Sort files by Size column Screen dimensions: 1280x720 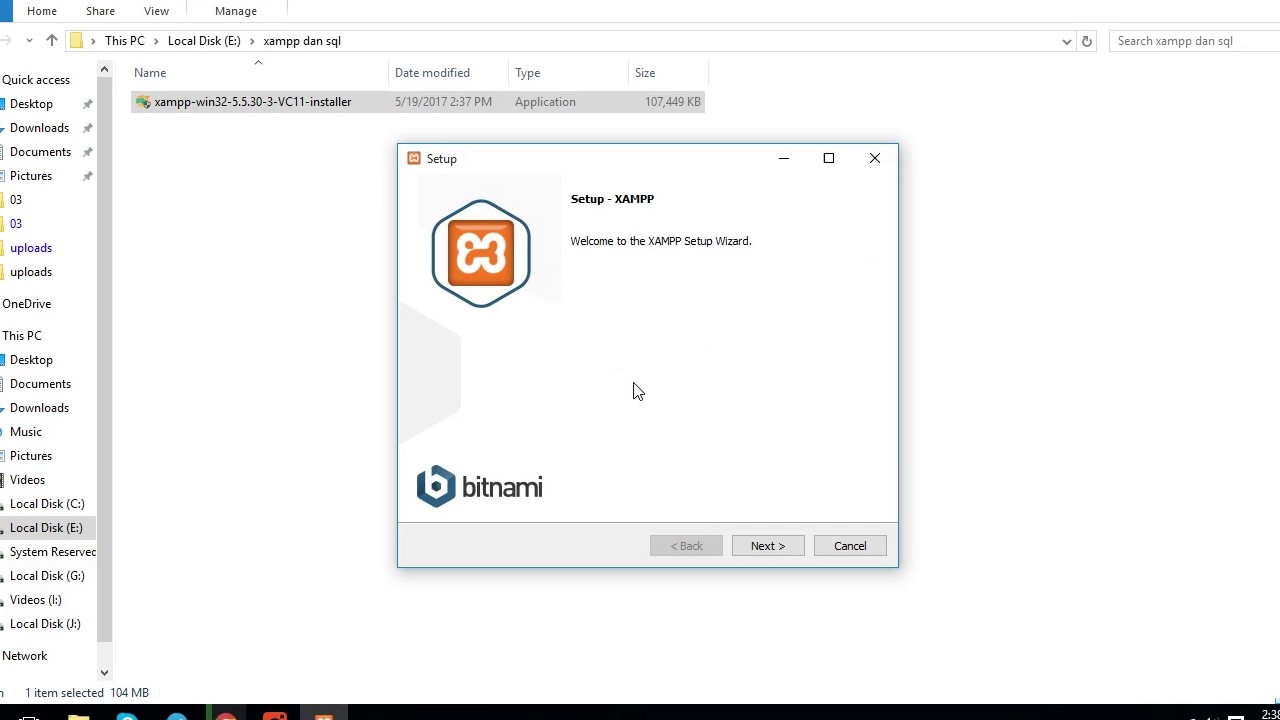(x=645, y=73)
